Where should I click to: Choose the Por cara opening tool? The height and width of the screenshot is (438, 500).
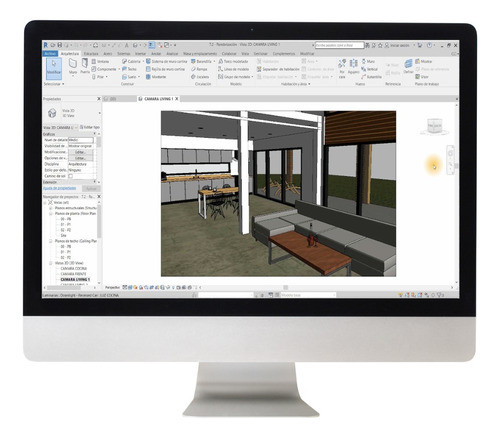click(342, 68)
